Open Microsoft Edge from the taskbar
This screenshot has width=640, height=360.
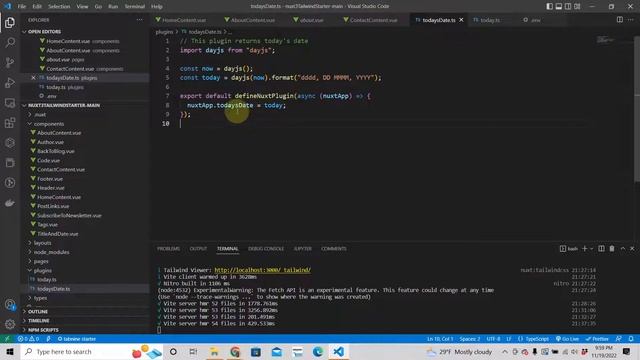tap(318, 351)
